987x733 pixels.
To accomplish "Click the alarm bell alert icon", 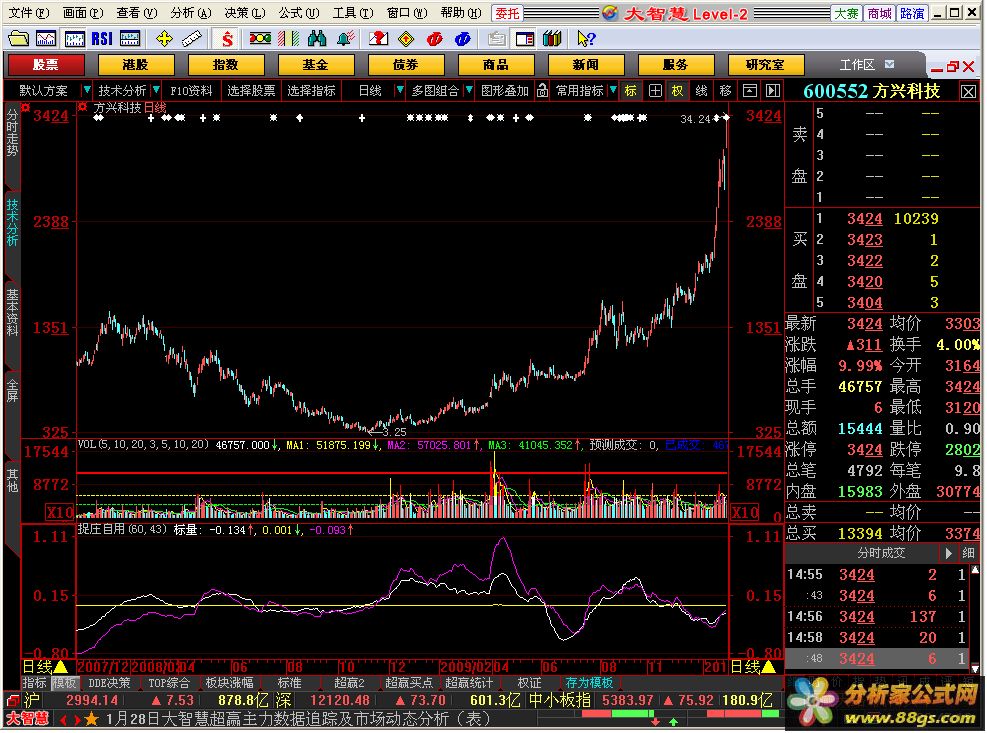I will coord(345,39).
